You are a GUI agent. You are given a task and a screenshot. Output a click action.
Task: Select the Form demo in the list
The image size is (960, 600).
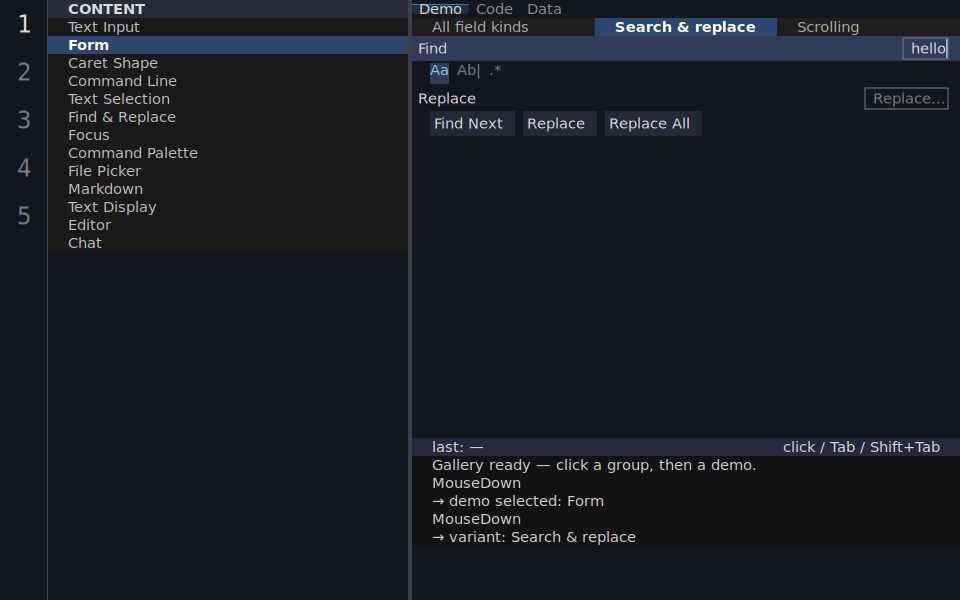228,45
